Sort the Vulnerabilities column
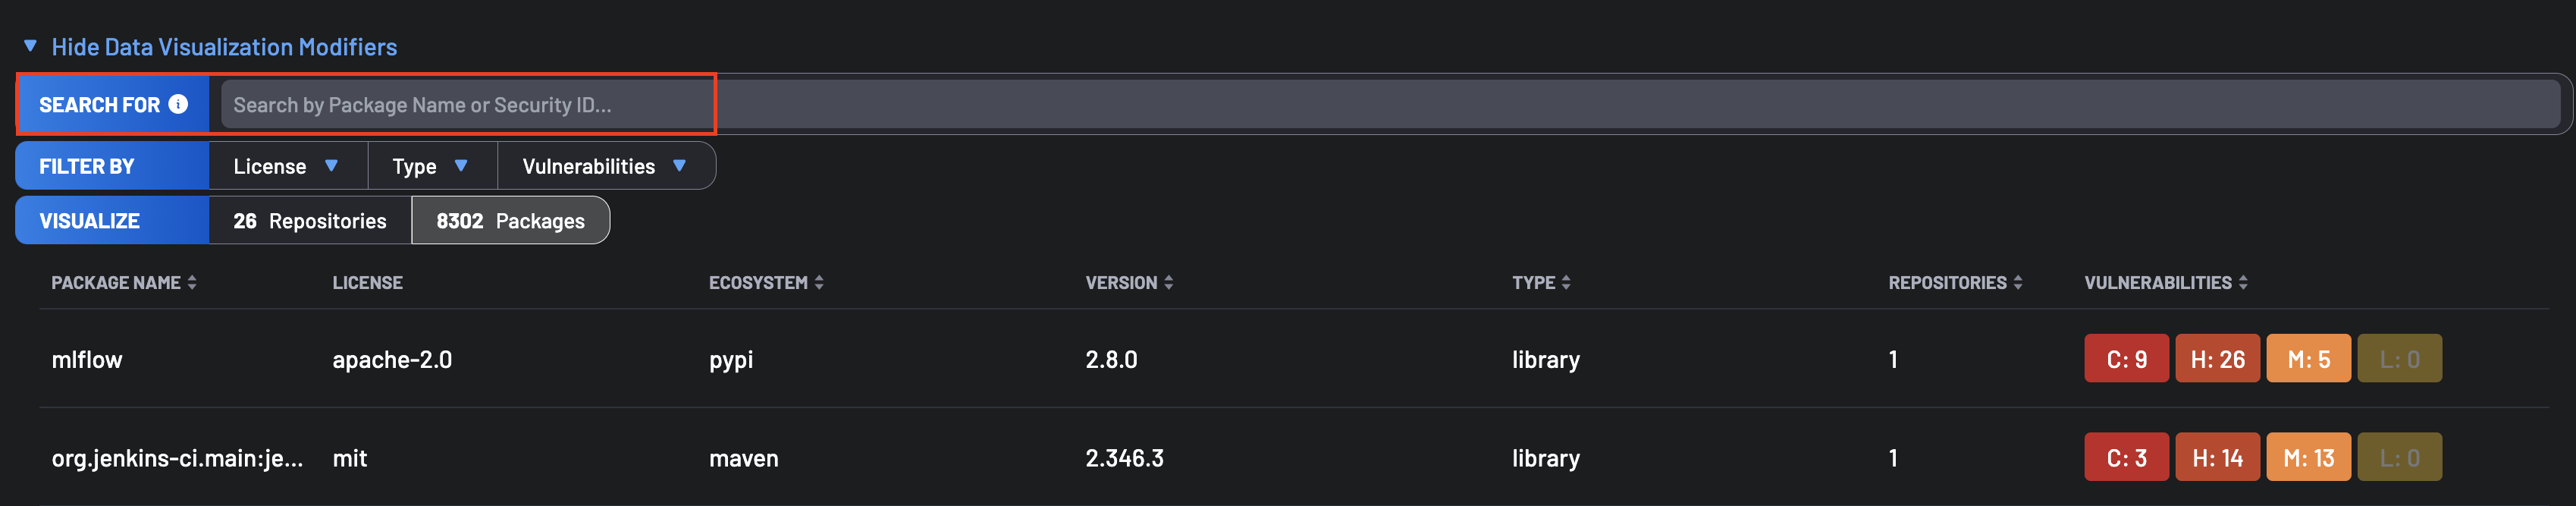The width and height of the screenshot is (2576, 506). point(2242,283)
